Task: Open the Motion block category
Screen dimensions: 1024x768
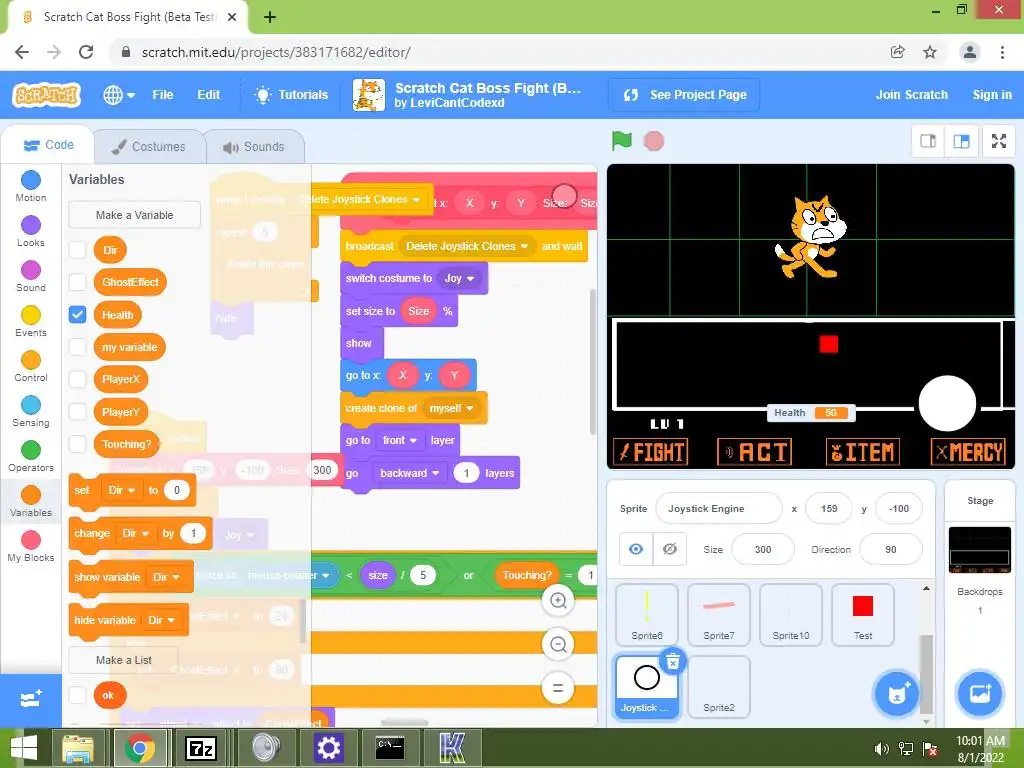Action: (31, 187)
